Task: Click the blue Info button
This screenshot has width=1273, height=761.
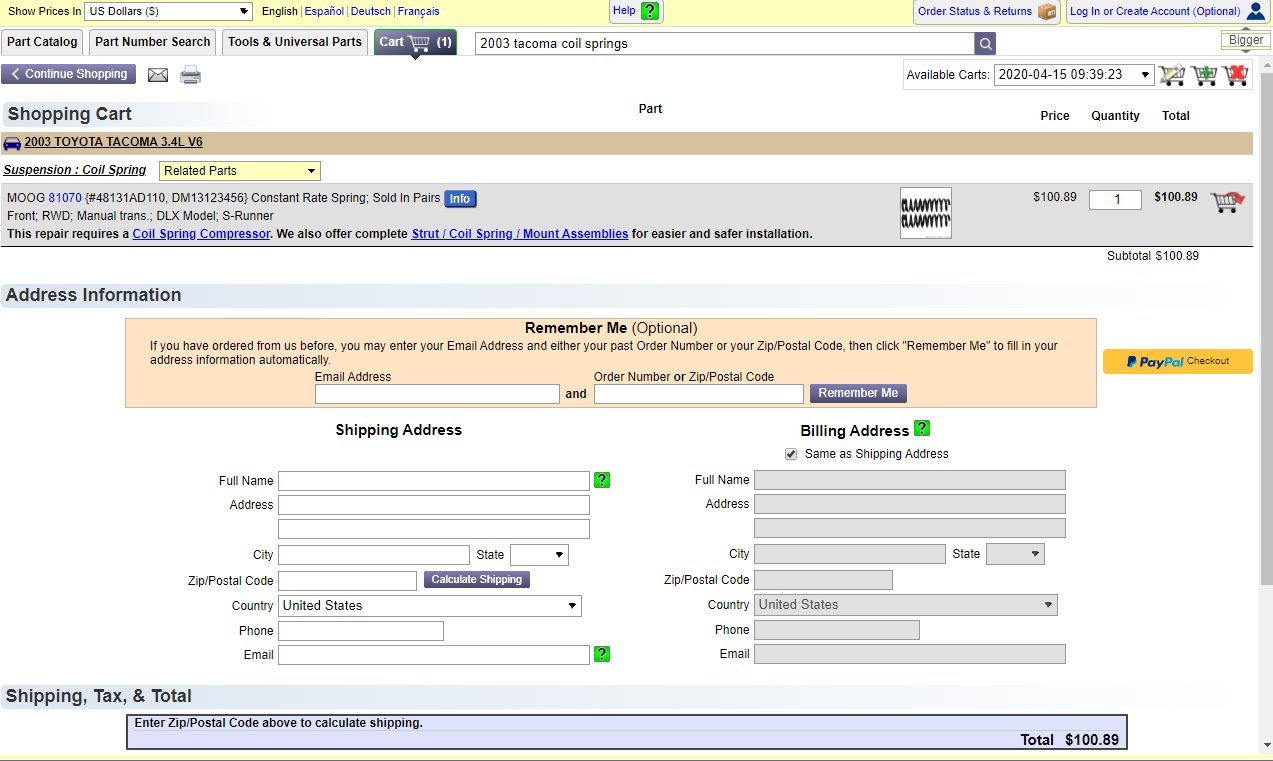Action: 460,199
